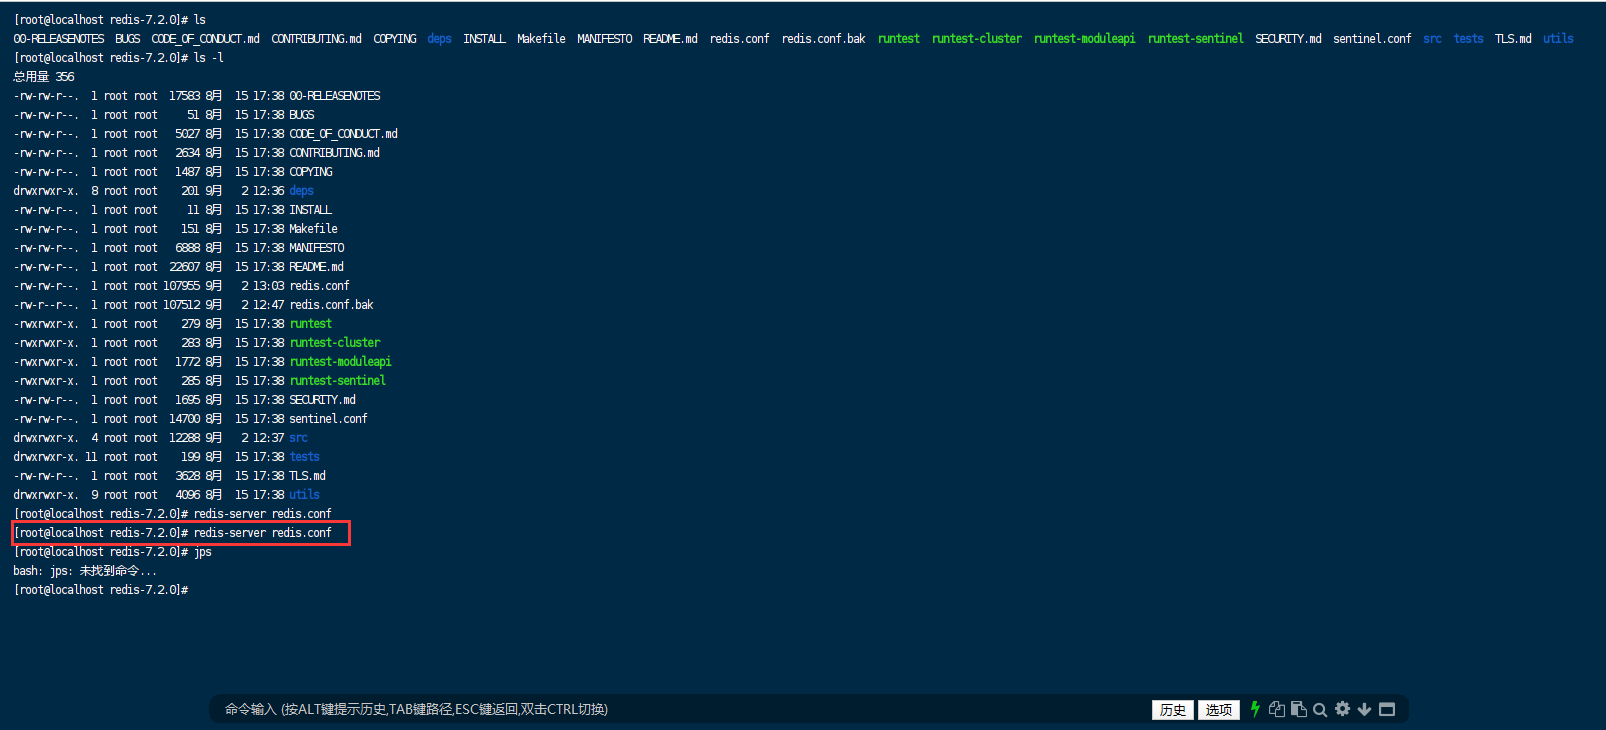
Task: Open the 历史 history button
Action: tap(1173, 710)
